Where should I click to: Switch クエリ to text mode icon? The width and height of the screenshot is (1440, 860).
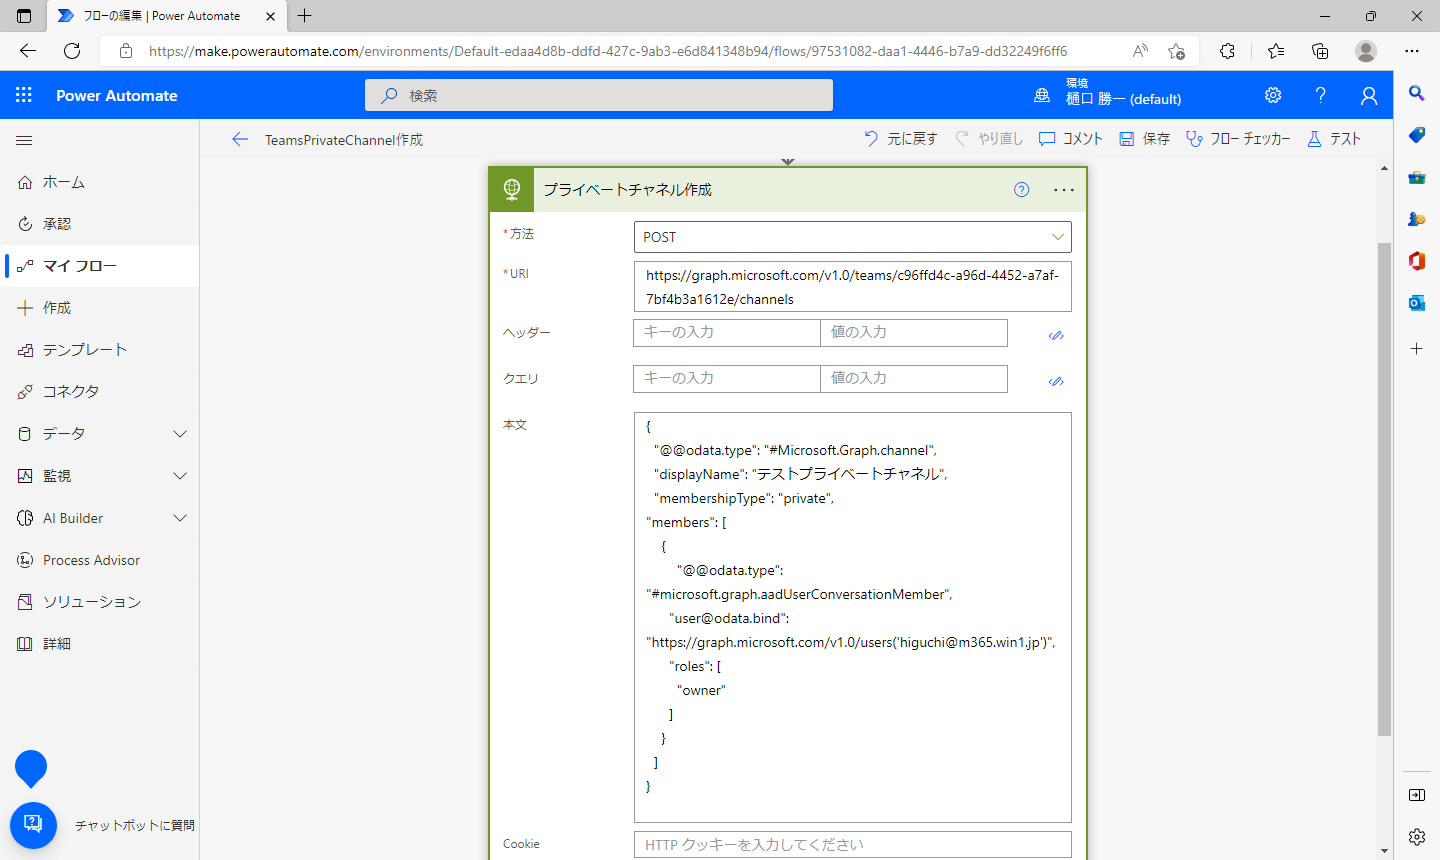pyautogui.click(x=1056, y=381)
